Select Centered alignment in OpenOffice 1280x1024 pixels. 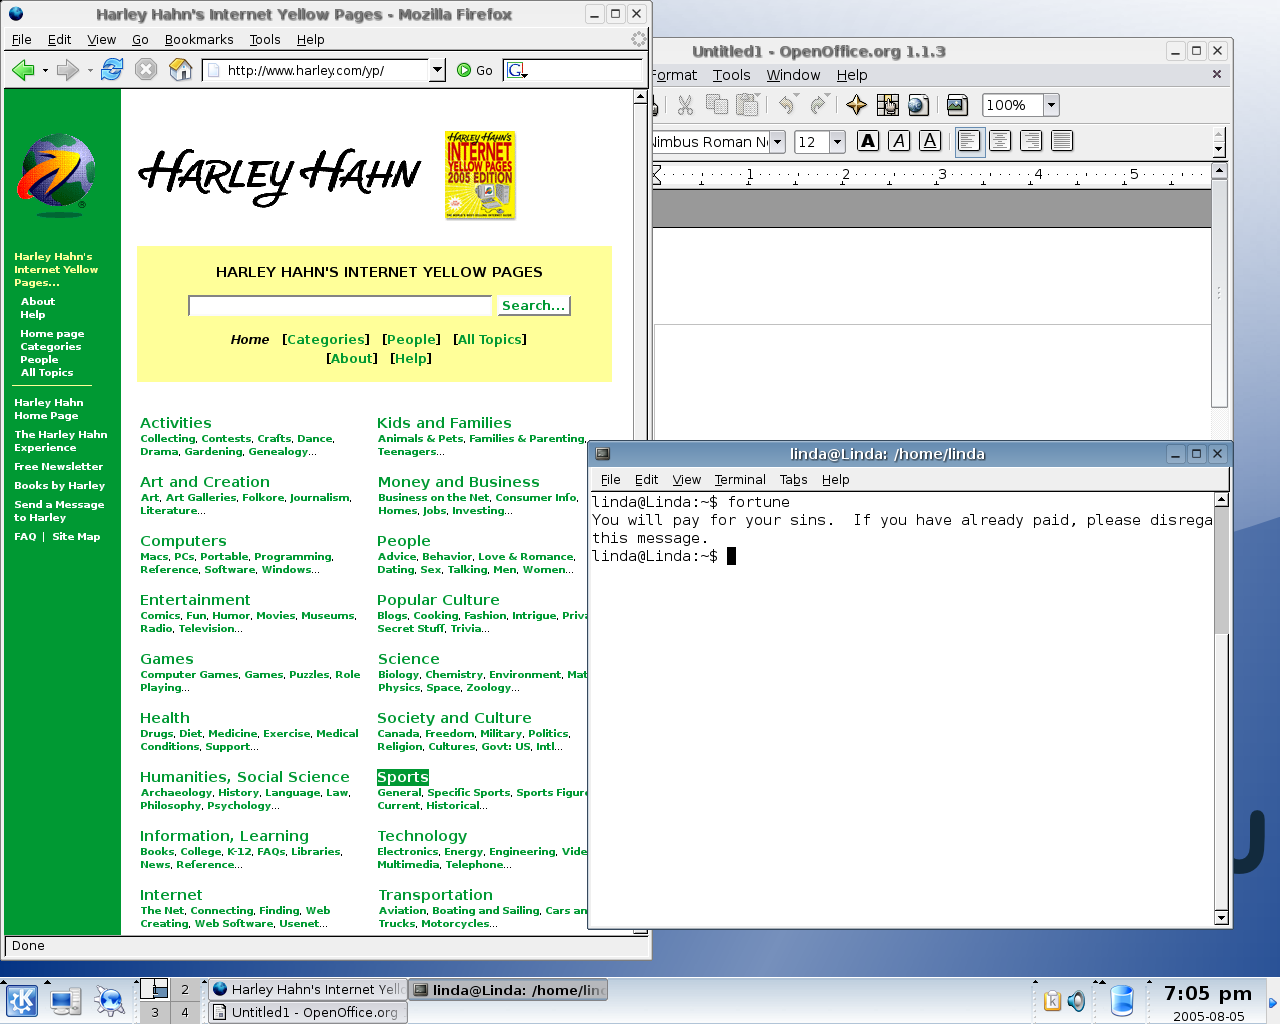[x=1000, y=141]
